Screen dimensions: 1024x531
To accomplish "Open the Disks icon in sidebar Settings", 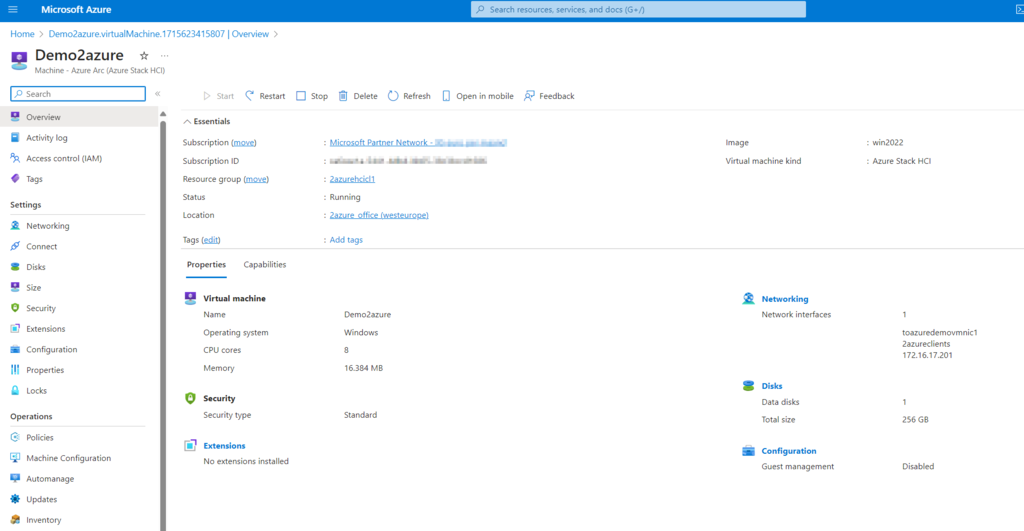I will [15, 266].
